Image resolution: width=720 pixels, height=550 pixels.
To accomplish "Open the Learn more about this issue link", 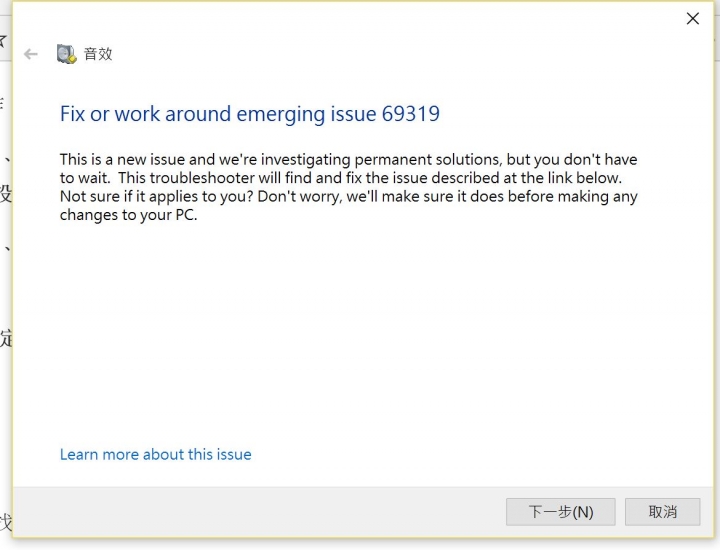I will point(156,454).
